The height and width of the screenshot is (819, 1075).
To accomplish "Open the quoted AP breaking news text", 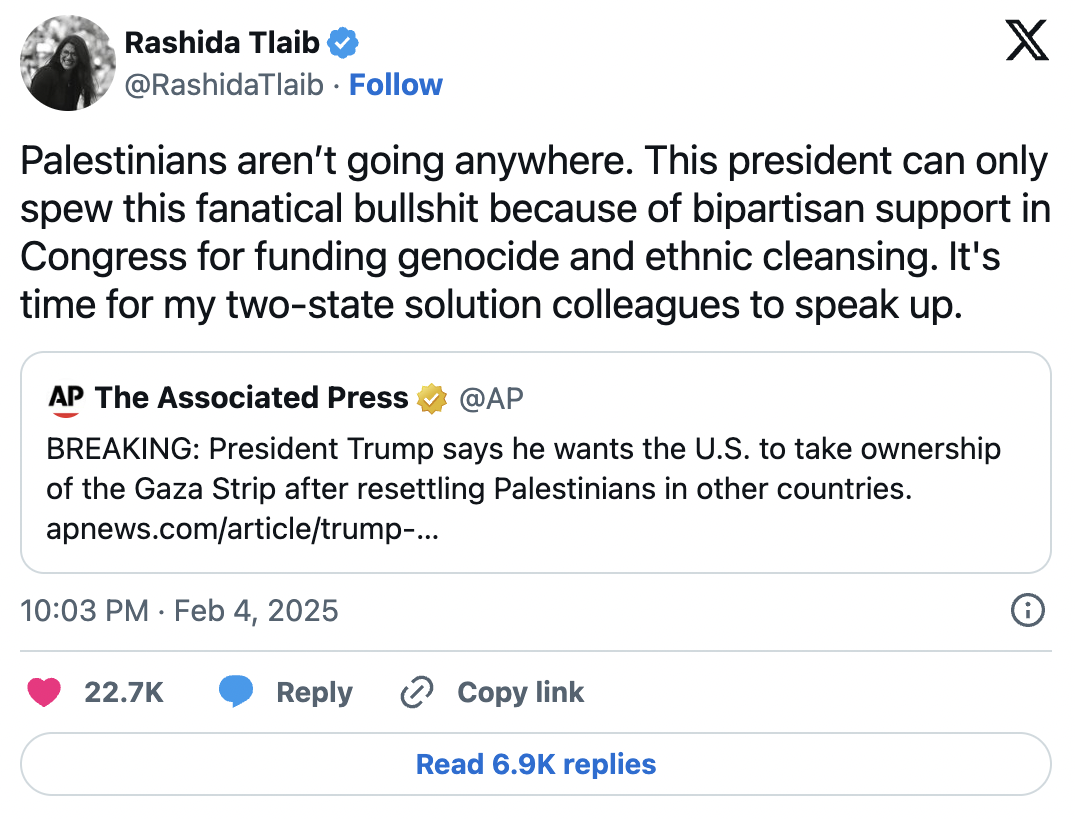I will [x=523, y=470].
